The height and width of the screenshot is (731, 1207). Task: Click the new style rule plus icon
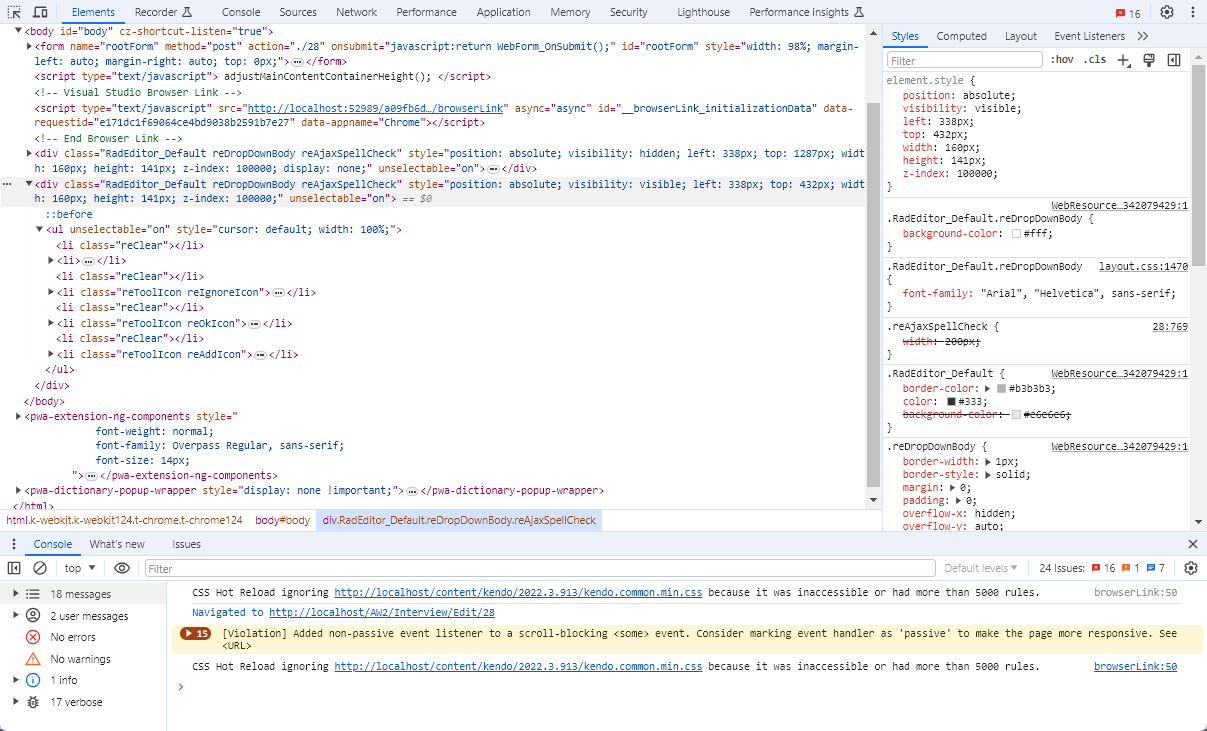pos(1123,60)
